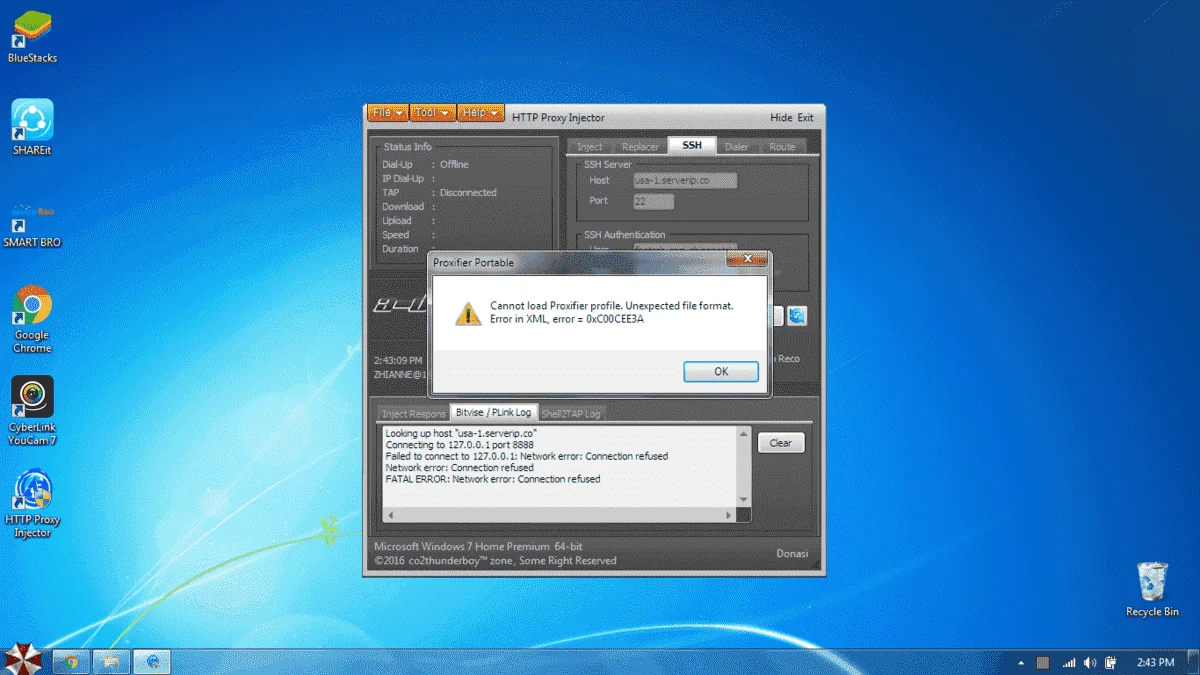This screenshot has width=1200, height=675.
Task: Click the log vertical scrollbar
Action: click(x=743, y=466)
